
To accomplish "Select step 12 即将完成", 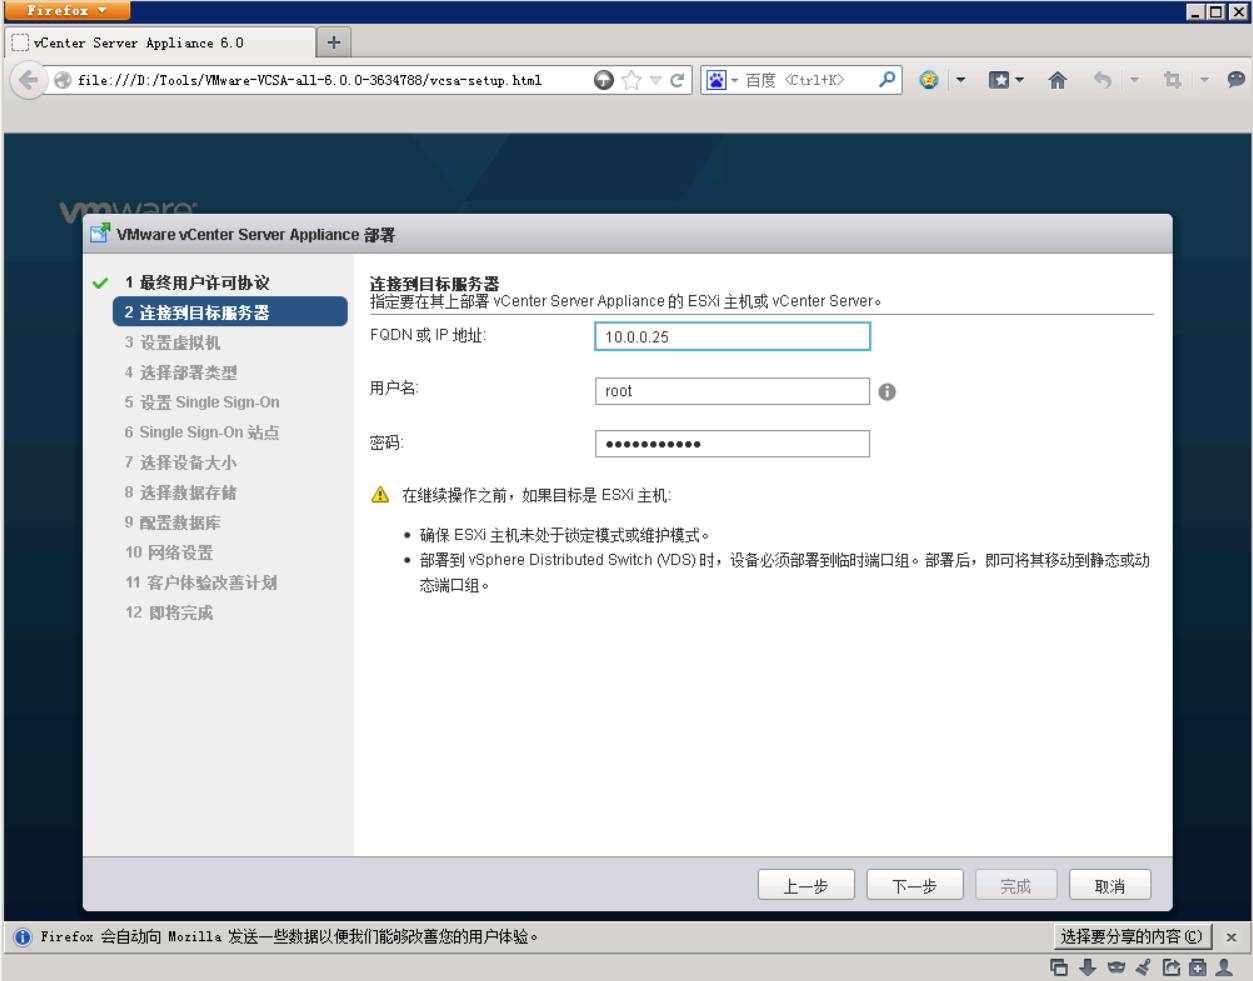I will pos(169,612).
